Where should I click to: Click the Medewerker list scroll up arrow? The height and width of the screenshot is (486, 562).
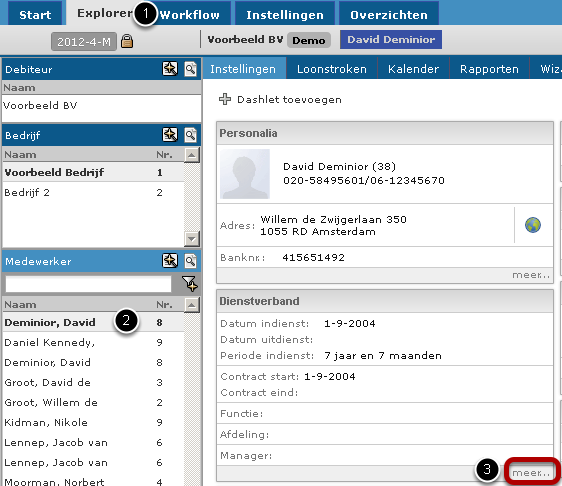tap(192, 305)
